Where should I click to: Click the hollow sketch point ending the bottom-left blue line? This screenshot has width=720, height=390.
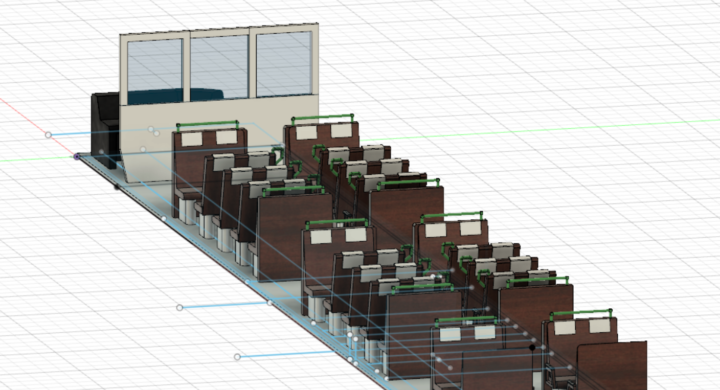coord(237,357)
